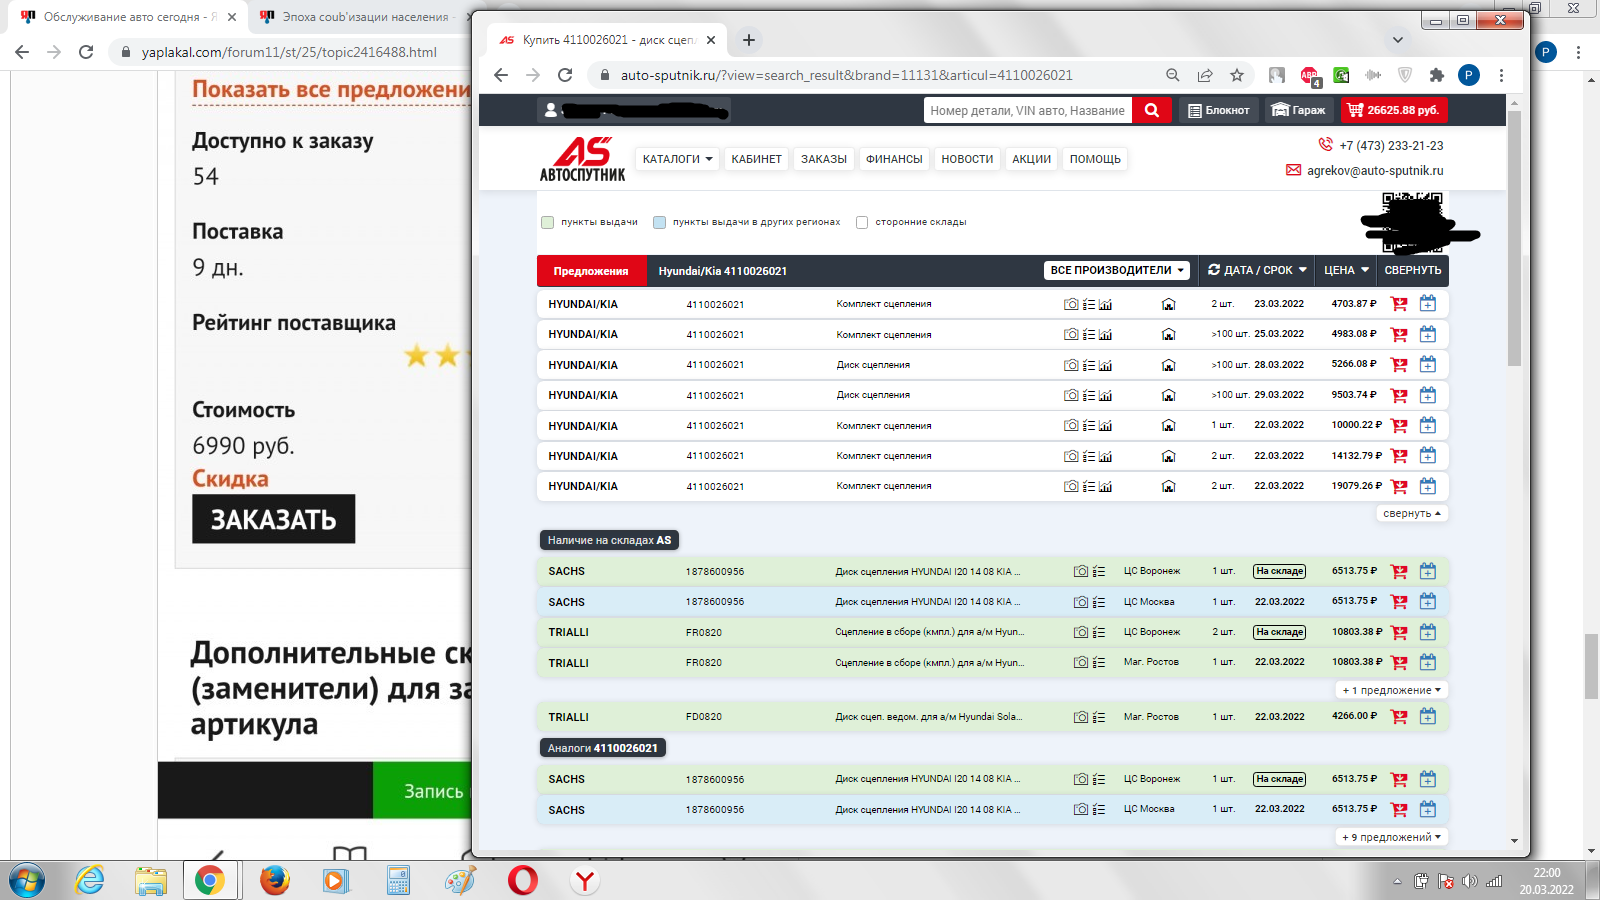This screenshot has width=1600, height=900.
Task: Add the 19079.26 ₽ offer to cart
Action: (x=1399, y=486)
